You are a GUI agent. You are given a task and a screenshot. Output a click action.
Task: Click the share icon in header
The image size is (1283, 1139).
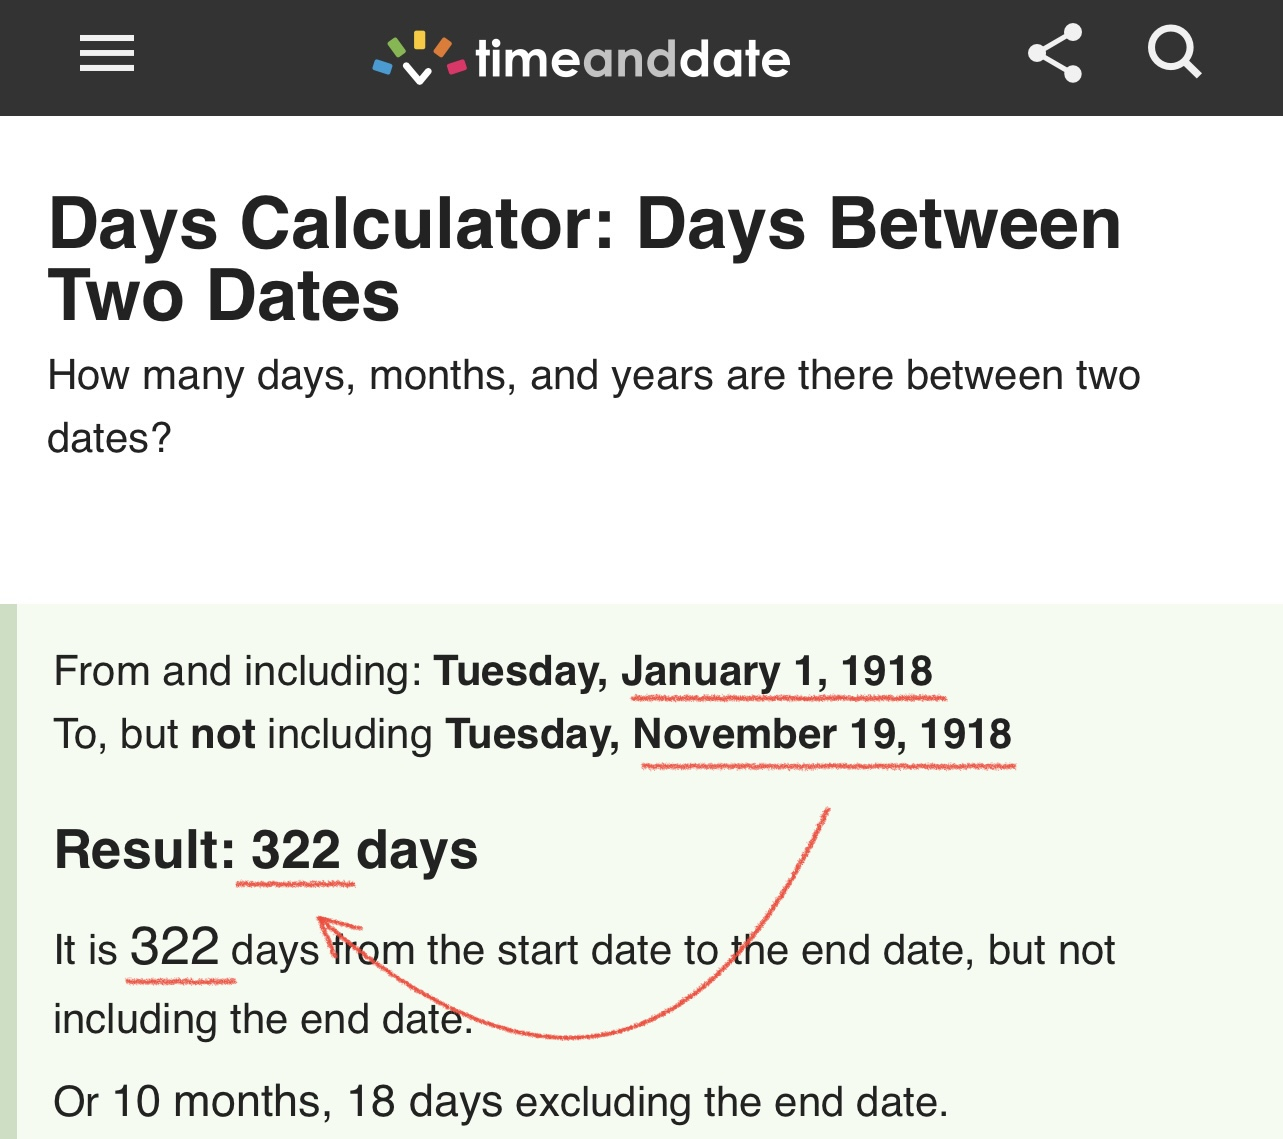pyautogui.click(x=1055, y=54)
